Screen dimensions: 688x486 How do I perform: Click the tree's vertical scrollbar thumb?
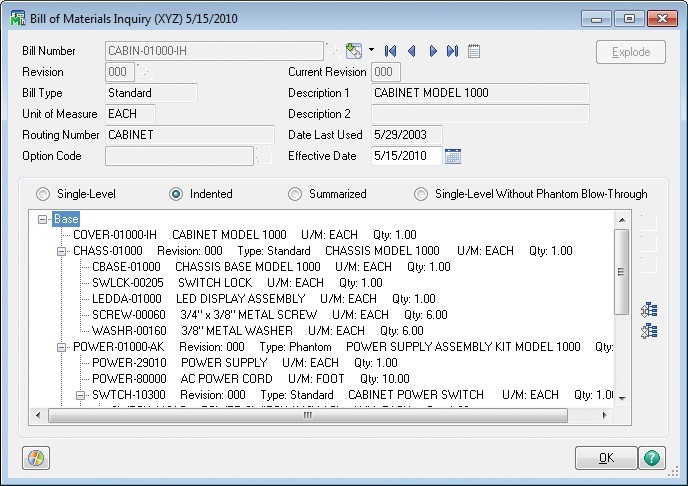621,272
